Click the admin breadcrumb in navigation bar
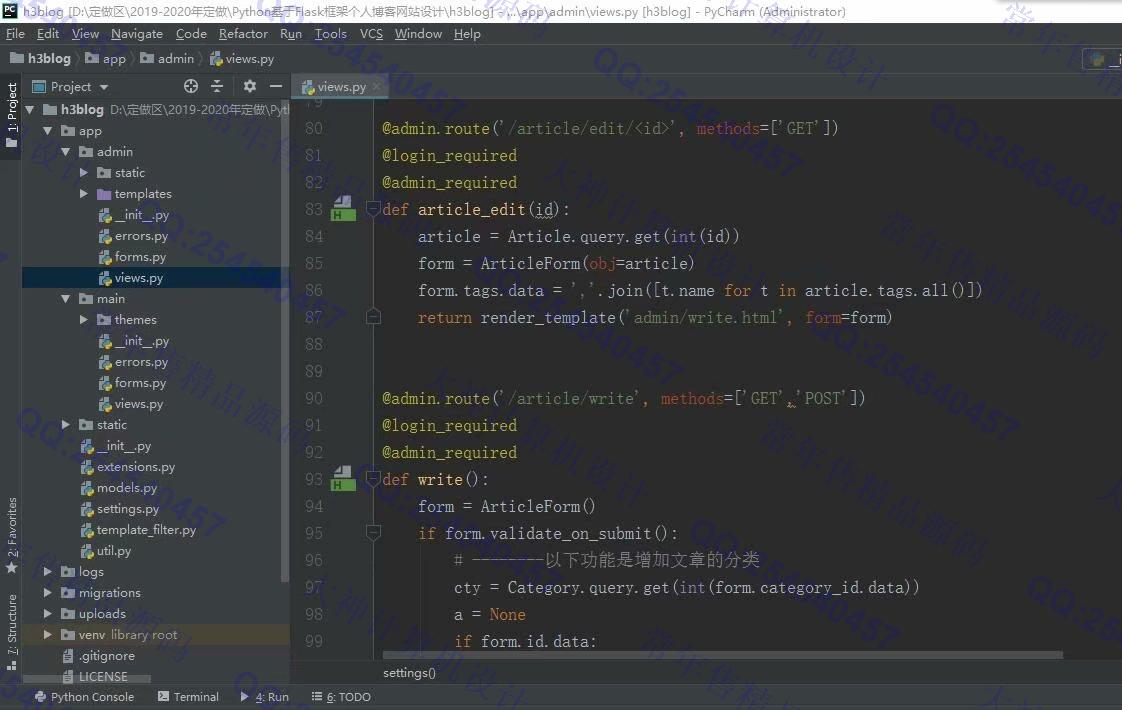The width and height of the screenshot is (1122, 710). tap(167, 59)
